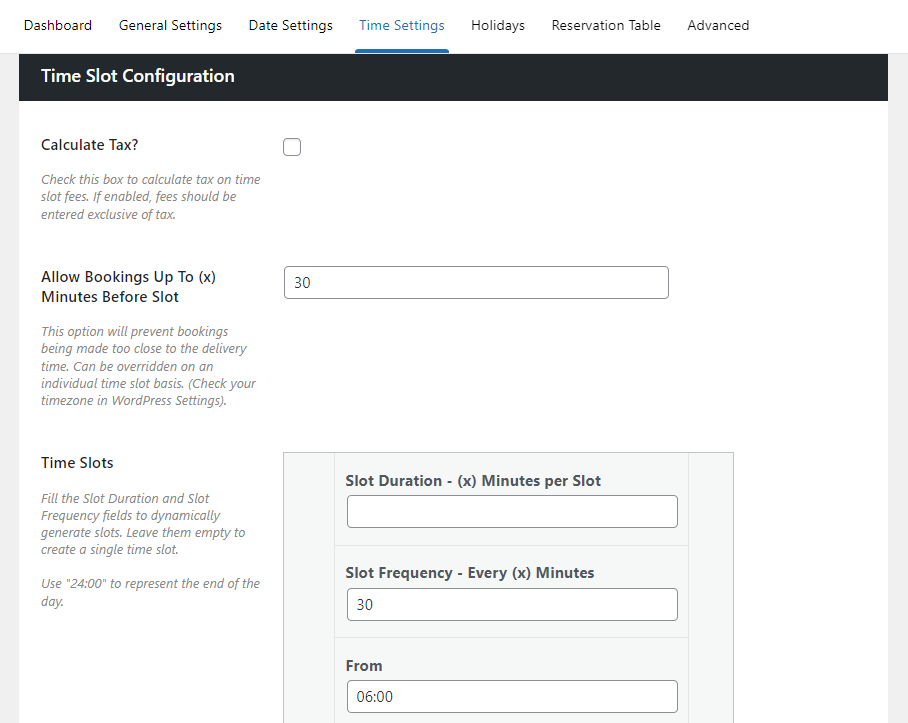Open the Advanced settings tab
This screenshot has height=723, width=908.
point(718,25)
